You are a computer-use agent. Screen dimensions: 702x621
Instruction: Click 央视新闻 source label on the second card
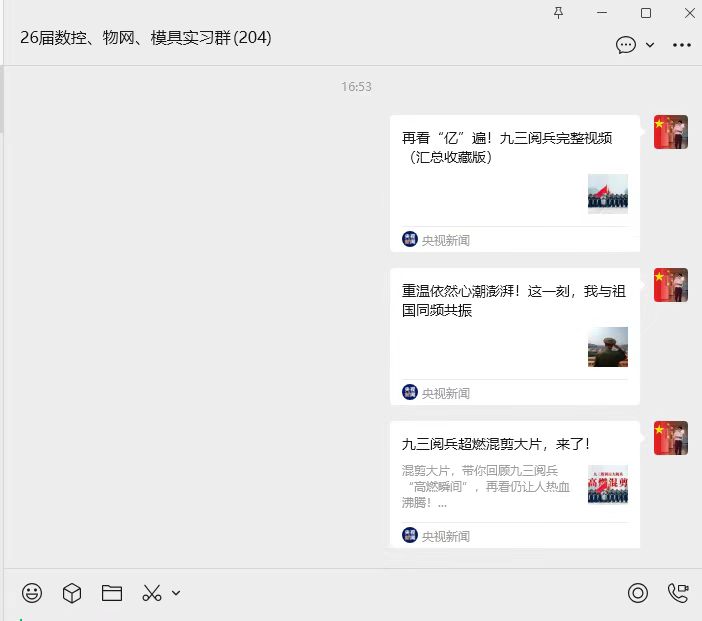445,393
